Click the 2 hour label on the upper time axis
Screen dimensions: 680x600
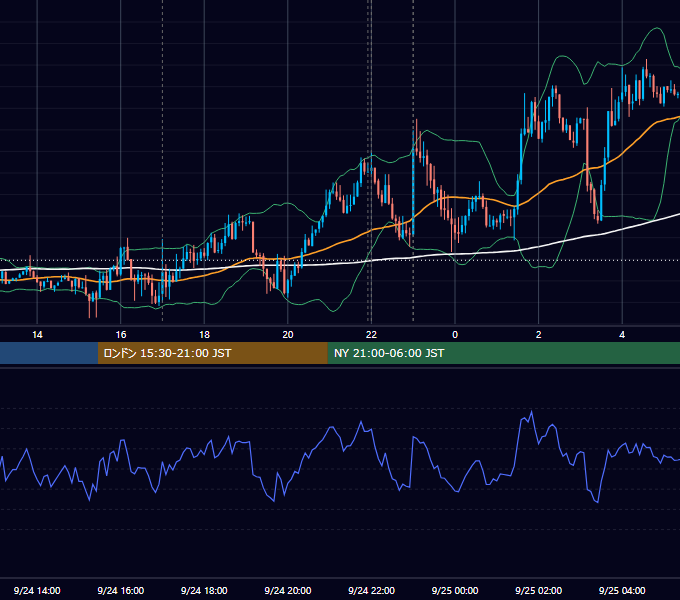click(539, 335)
